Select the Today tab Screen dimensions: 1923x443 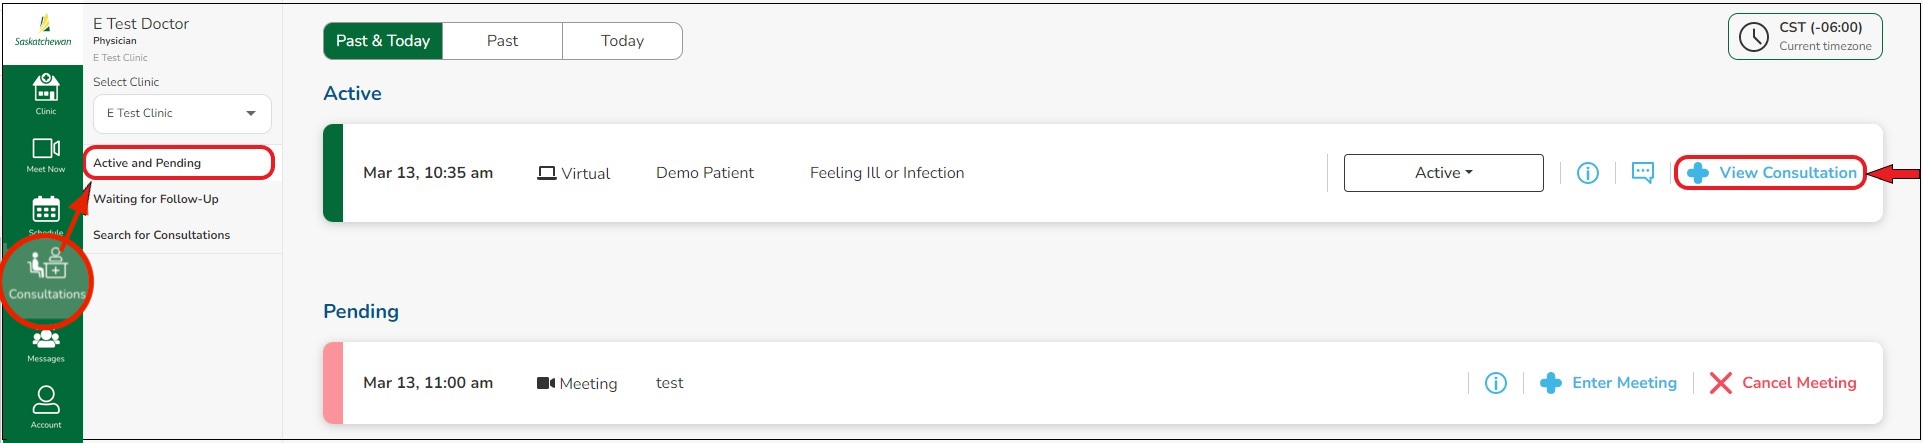click(622, 41)
